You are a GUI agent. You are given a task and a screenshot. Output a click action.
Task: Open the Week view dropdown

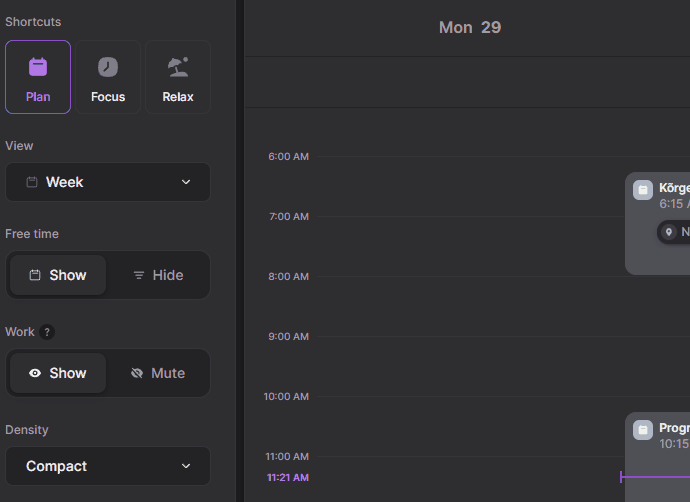tap(108, 182)
